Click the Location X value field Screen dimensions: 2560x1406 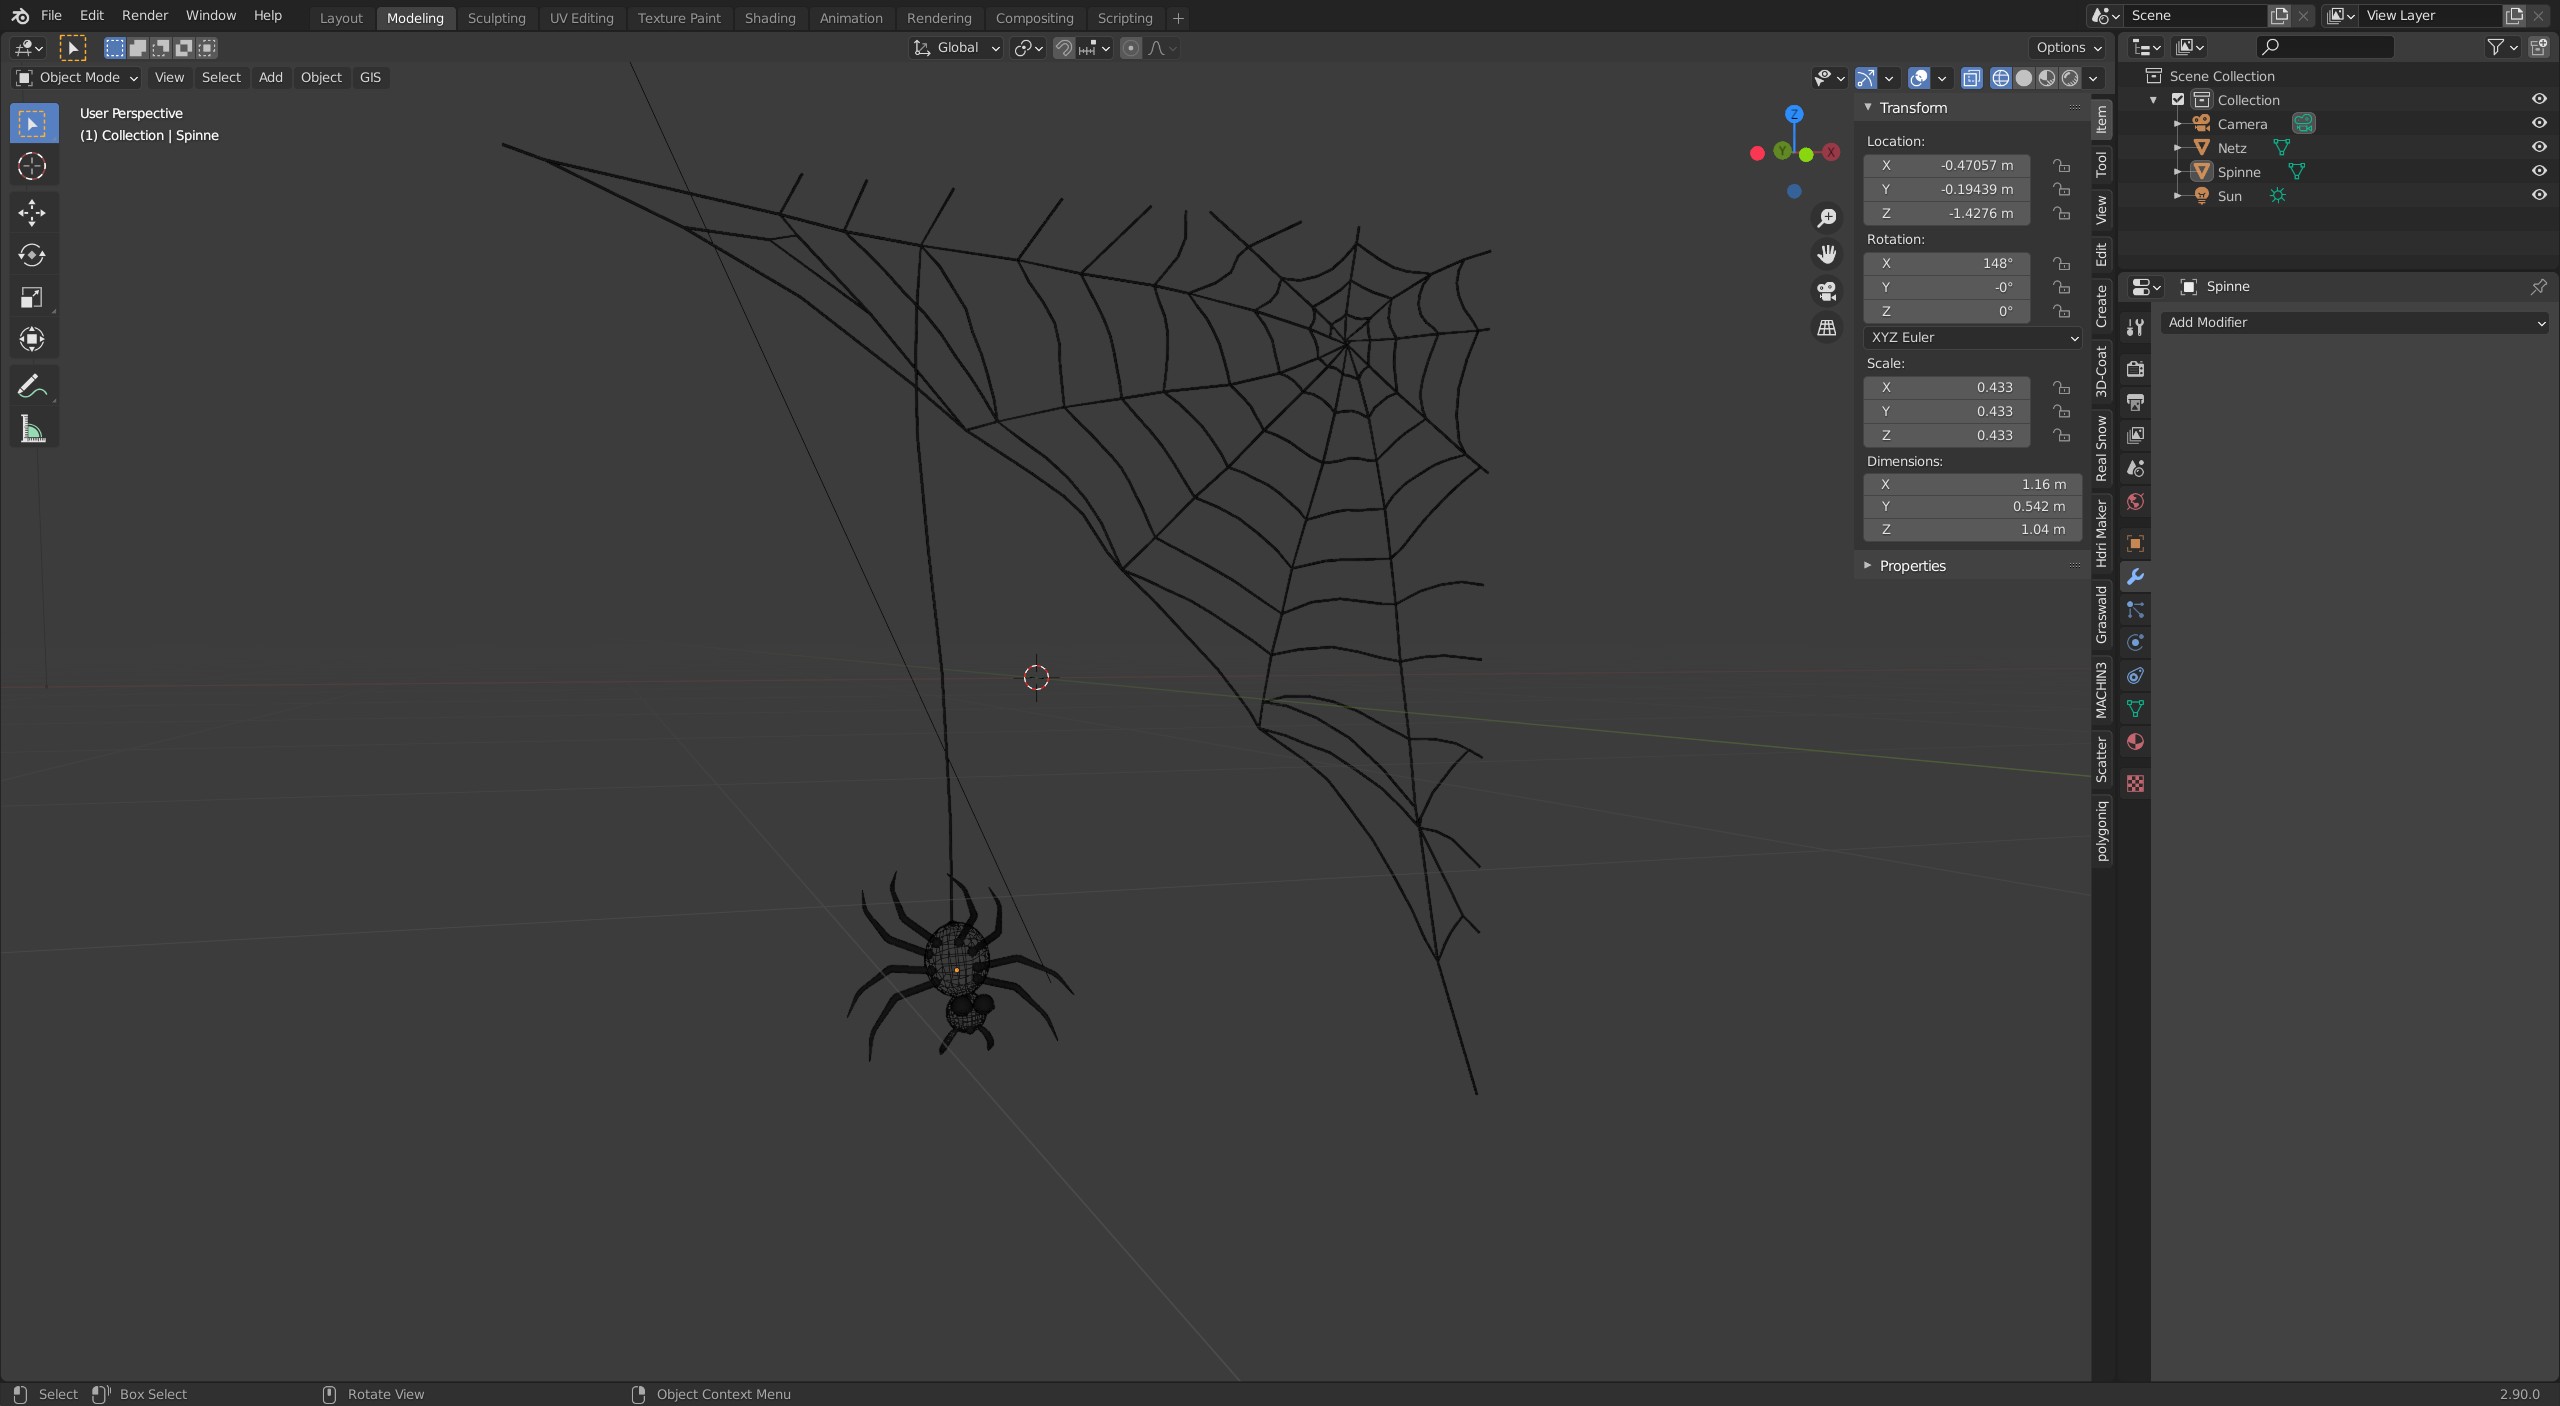pyautogui.click(x=1946, y=165)
